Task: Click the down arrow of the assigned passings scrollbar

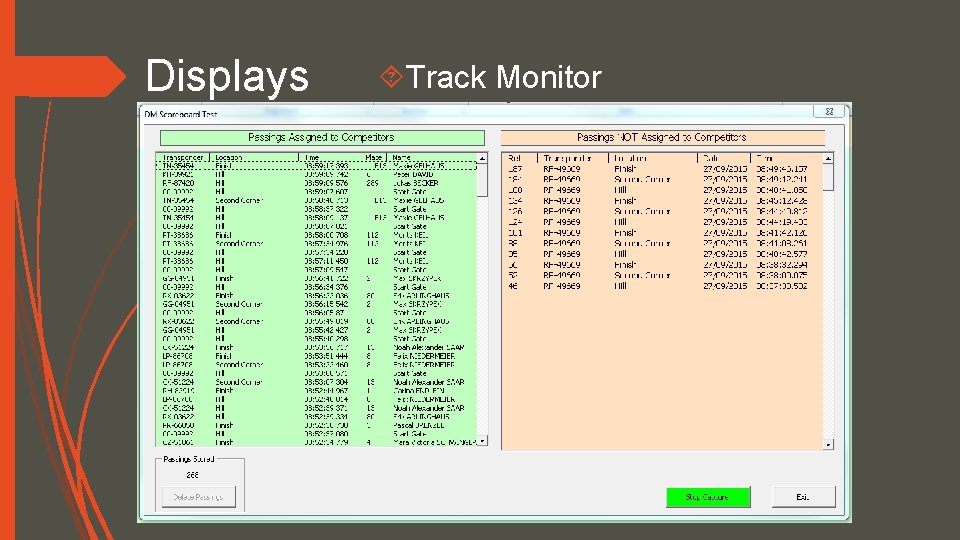Action: 482,441
